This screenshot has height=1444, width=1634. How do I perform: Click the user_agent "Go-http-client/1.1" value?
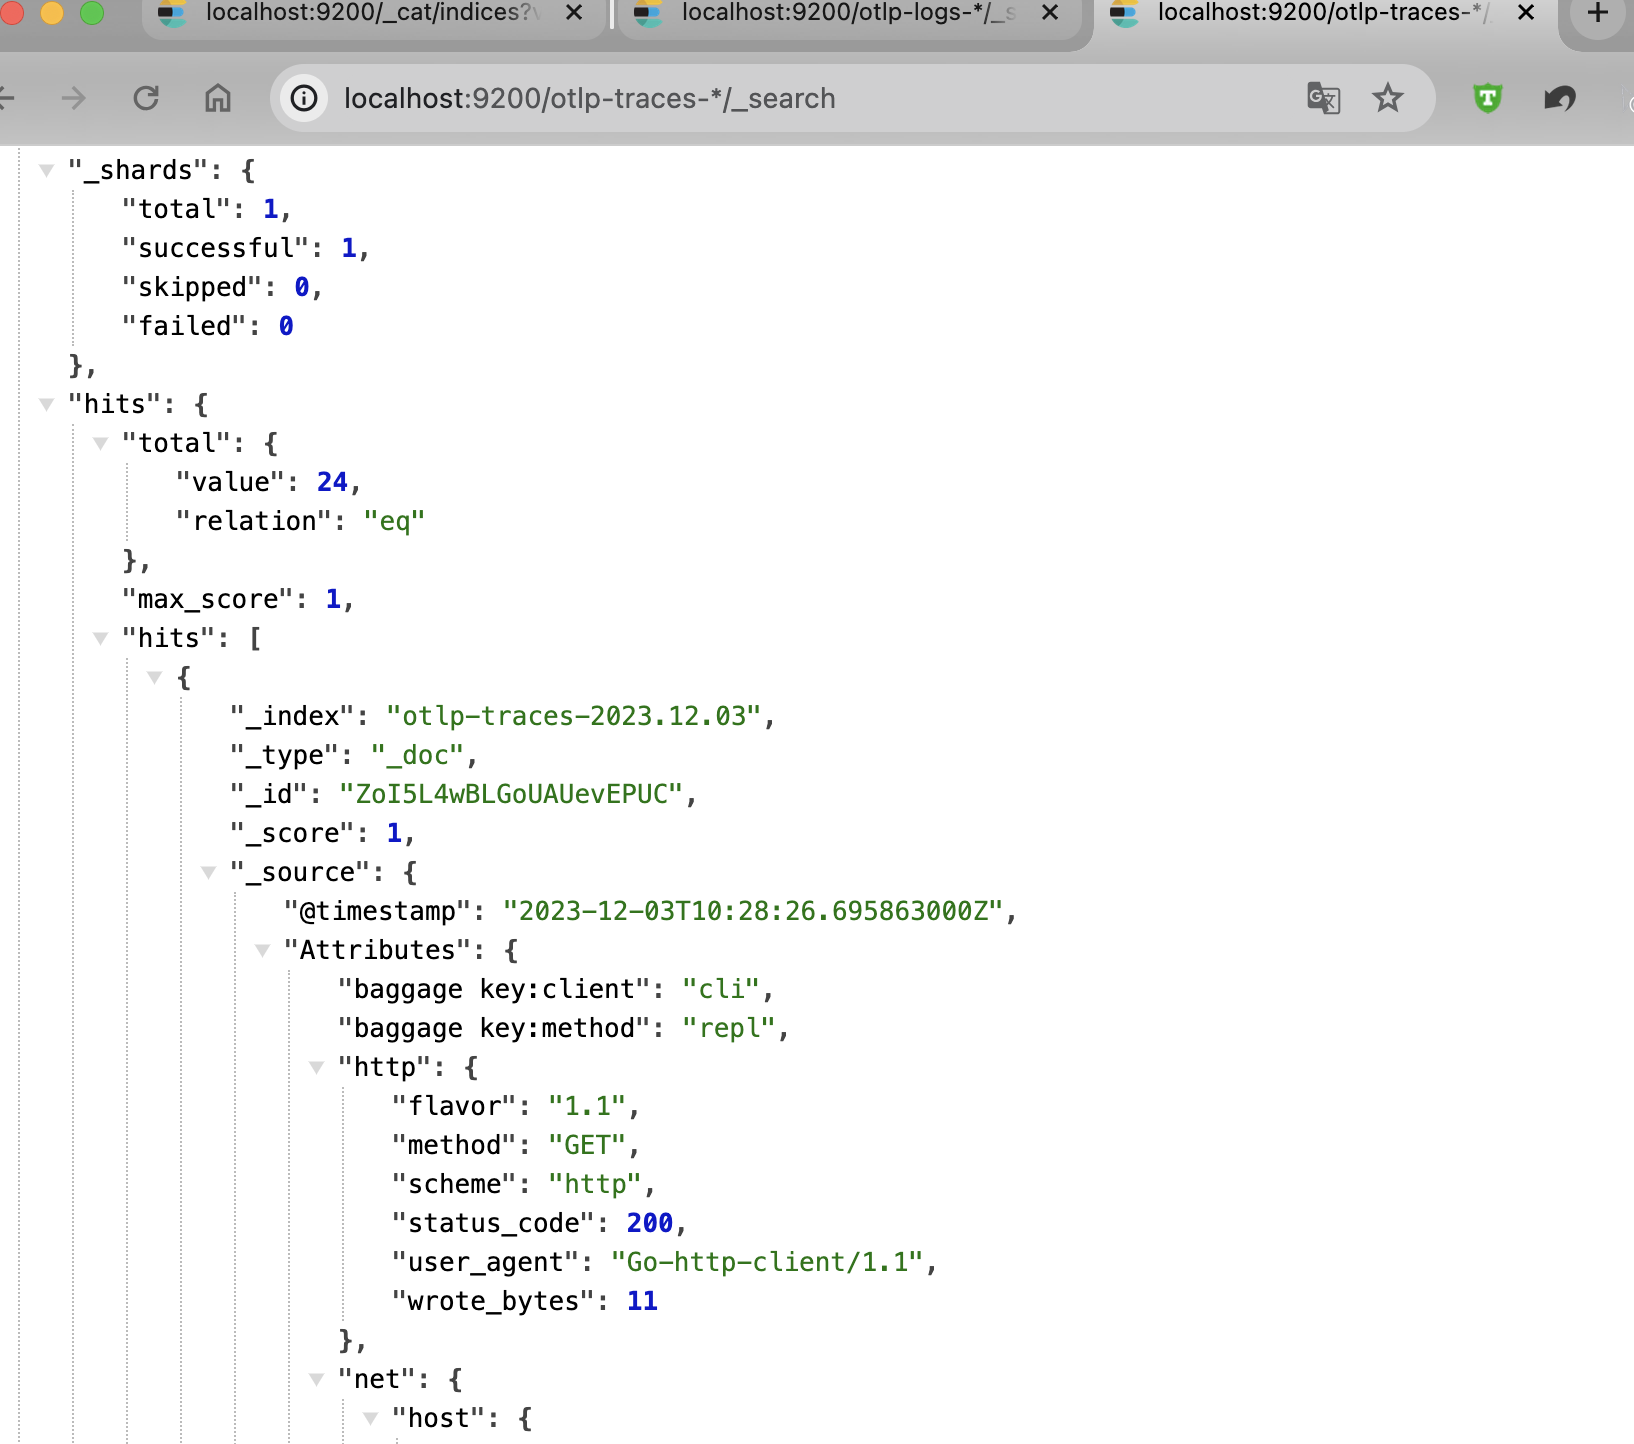tap(767, 1262)
